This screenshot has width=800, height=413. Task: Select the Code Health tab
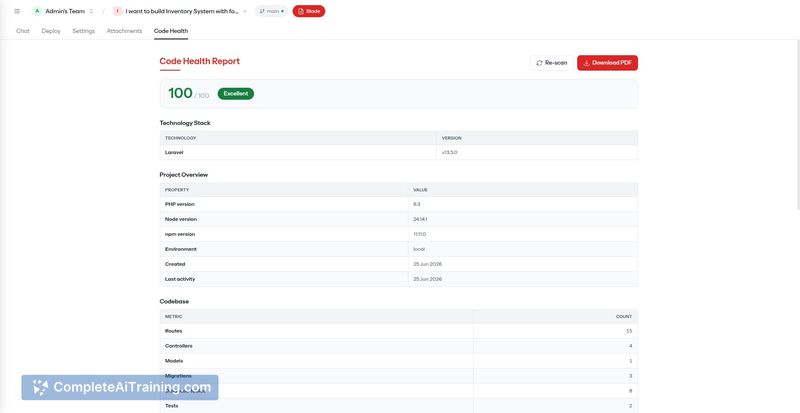(171, 31)
